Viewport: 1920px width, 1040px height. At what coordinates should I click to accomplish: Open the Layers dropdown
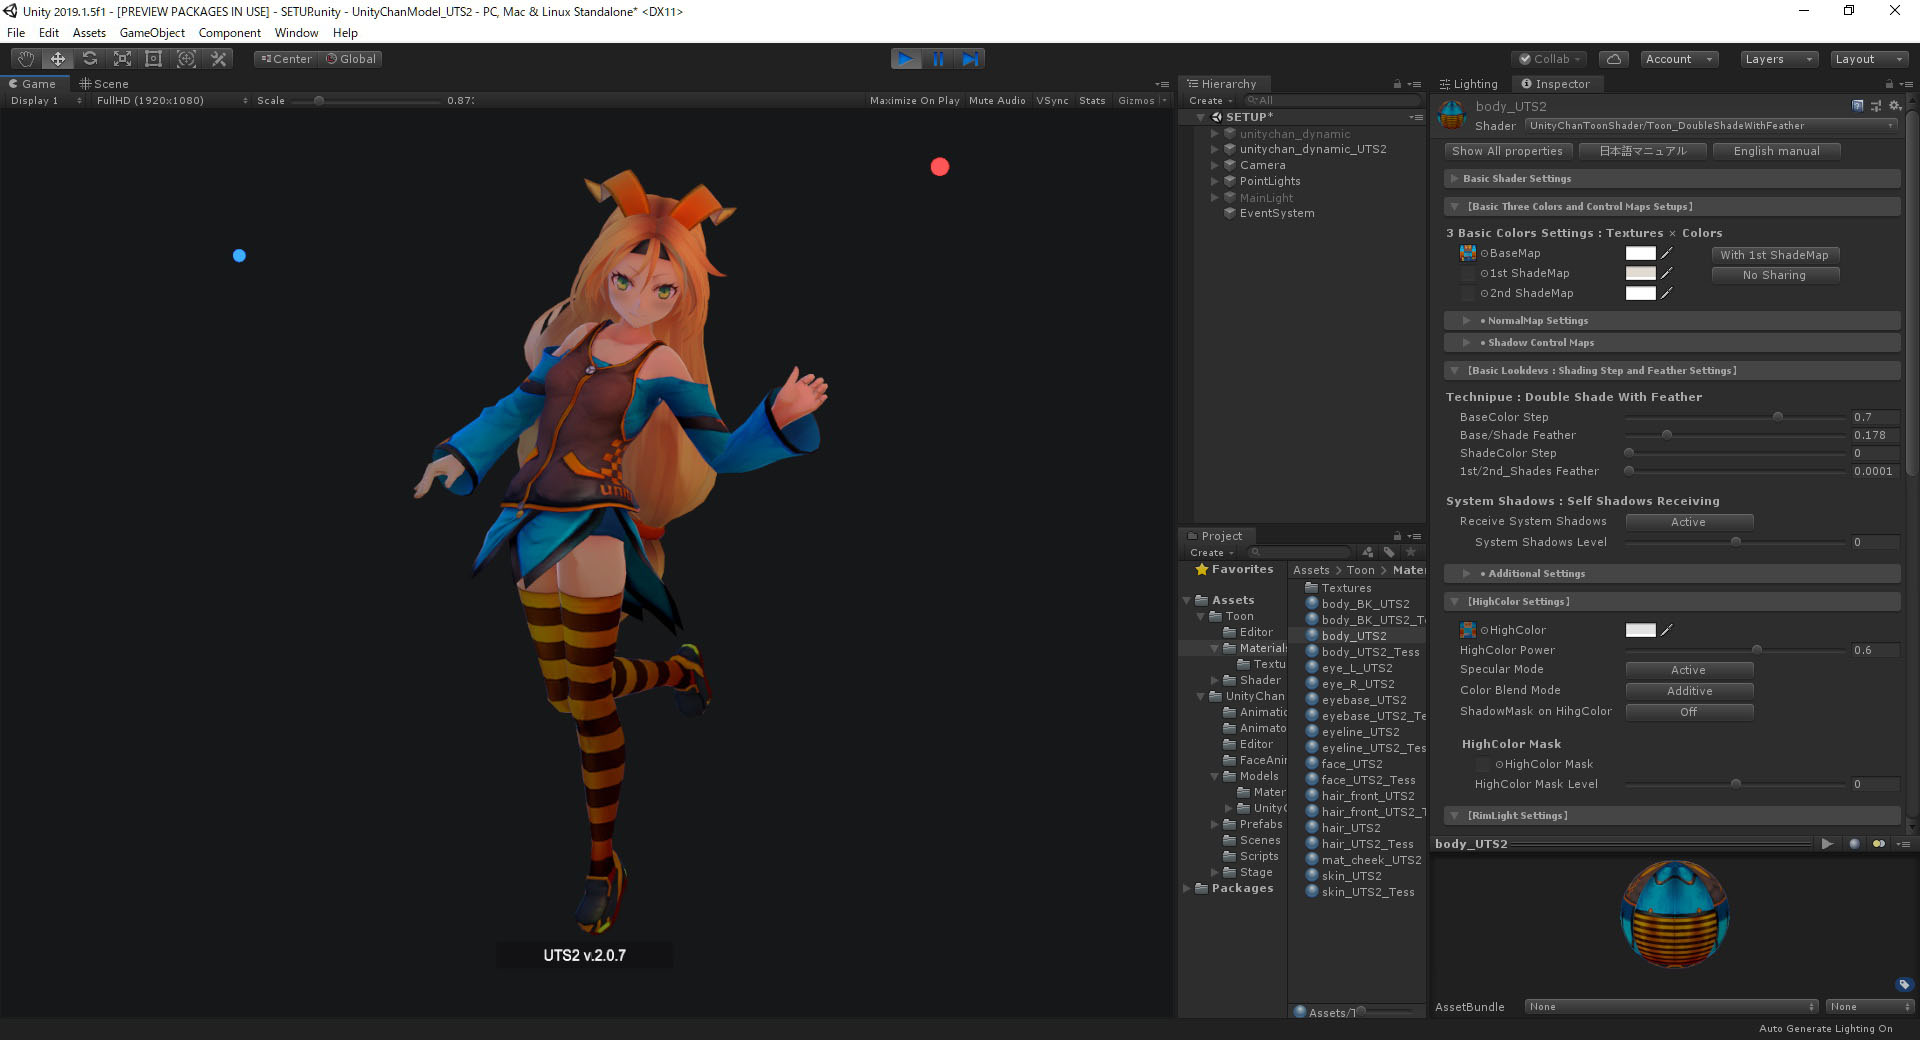tap(1778, 59)
